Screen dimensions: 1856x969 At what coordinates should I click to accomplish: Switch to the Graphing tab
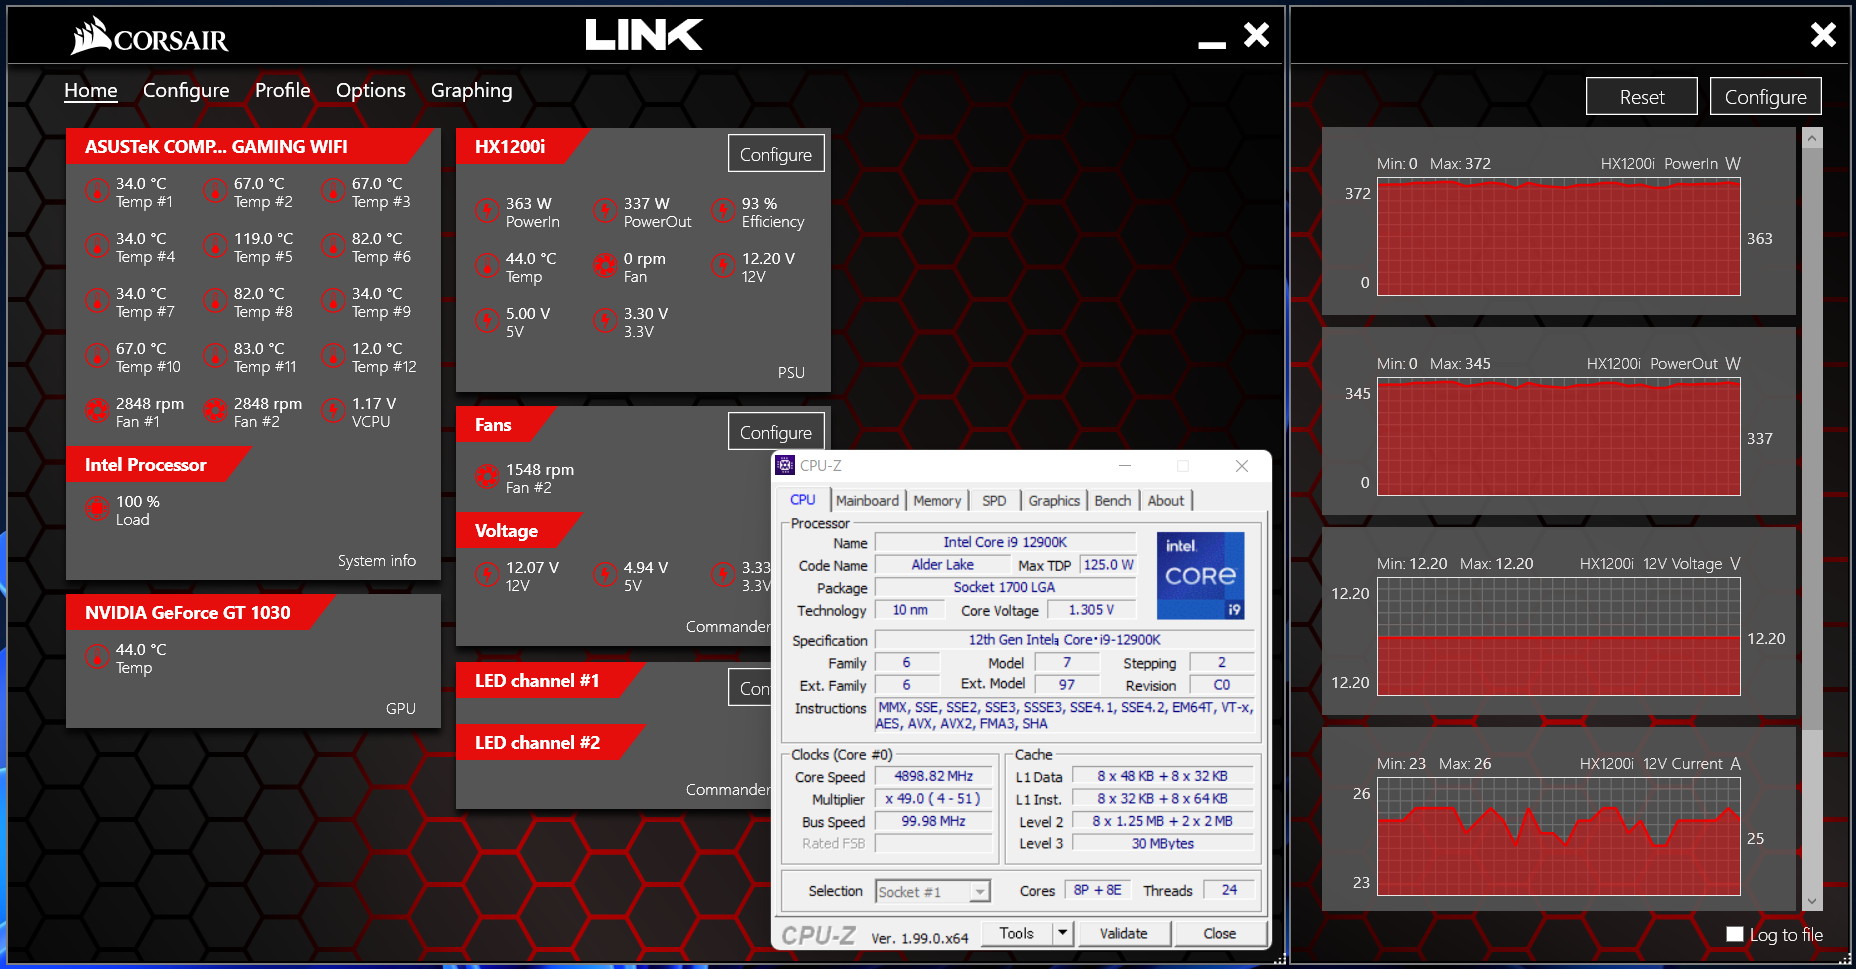[472, 90]
